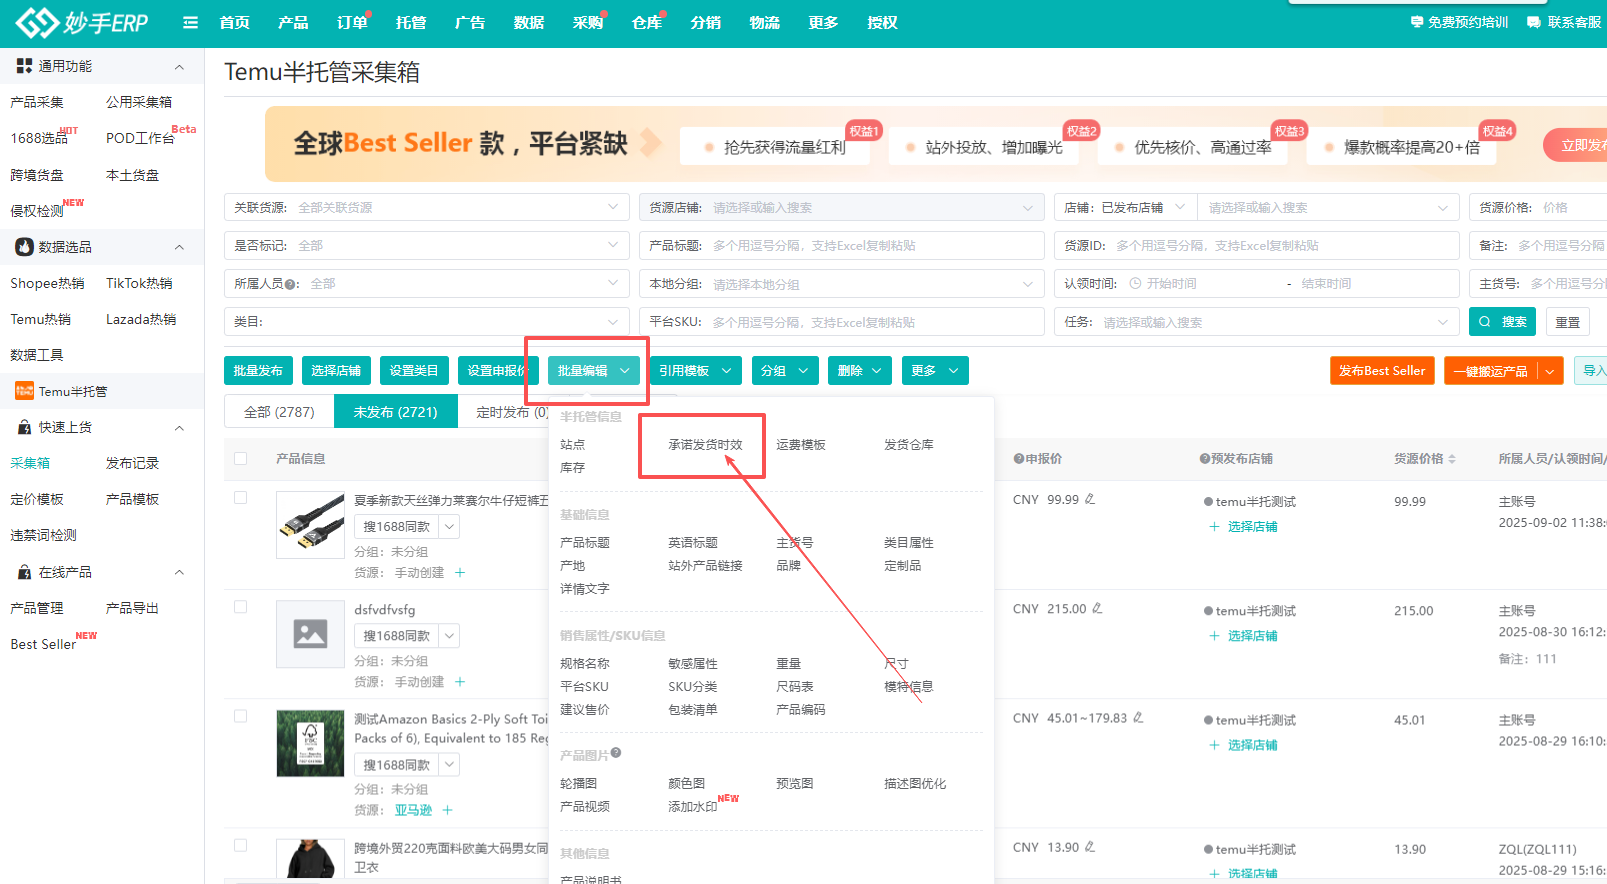The height and width of the screenshot is (884, 1607).
Task: Click the 在线产品 bag icon
Action: pos(25,572)
